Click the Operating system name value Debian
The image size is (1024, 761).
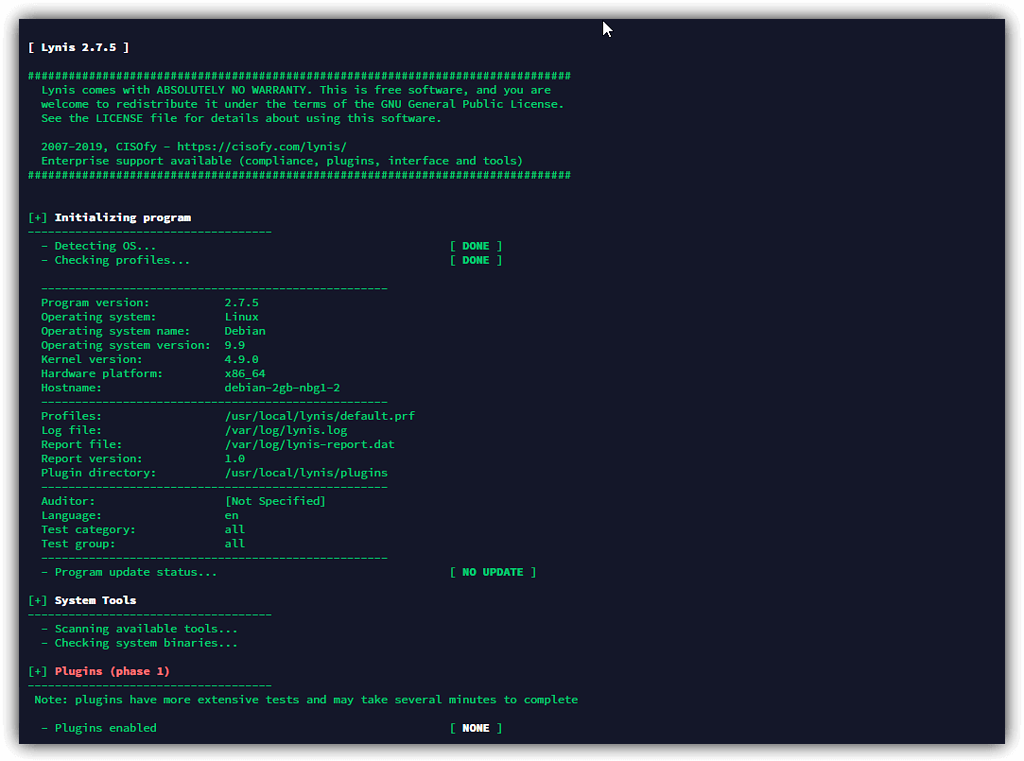point(245,331)
